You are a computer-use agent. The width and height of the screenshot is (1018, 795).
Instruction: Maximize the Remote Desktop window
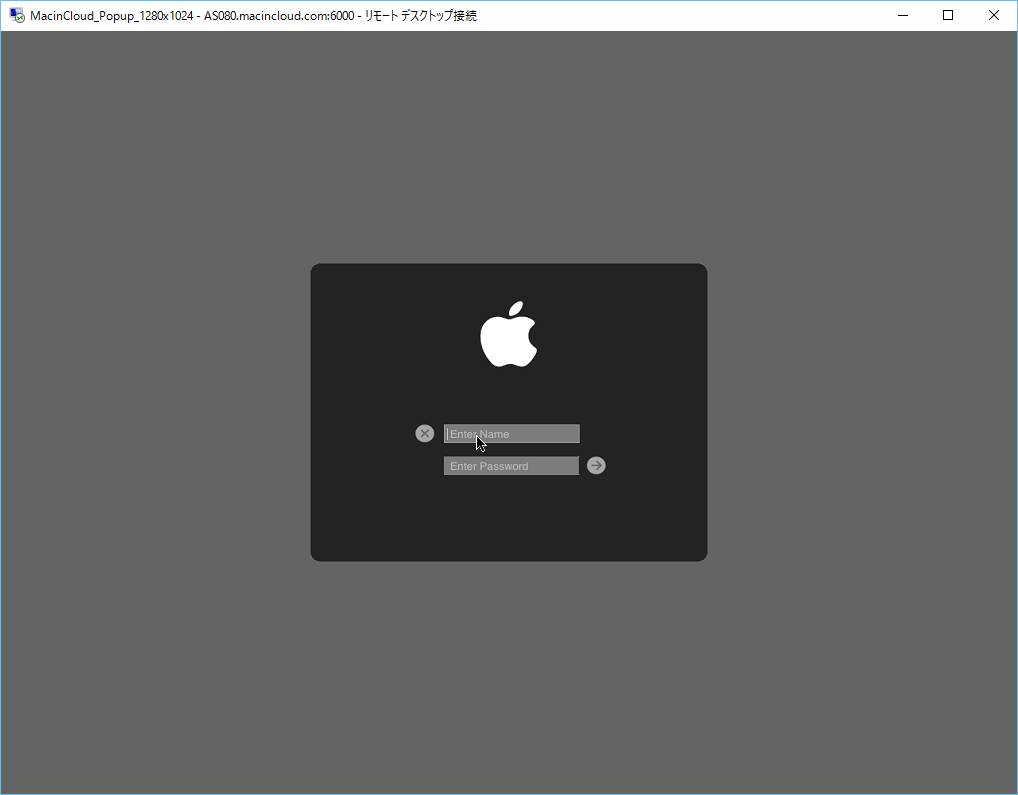tap(948, 16)
